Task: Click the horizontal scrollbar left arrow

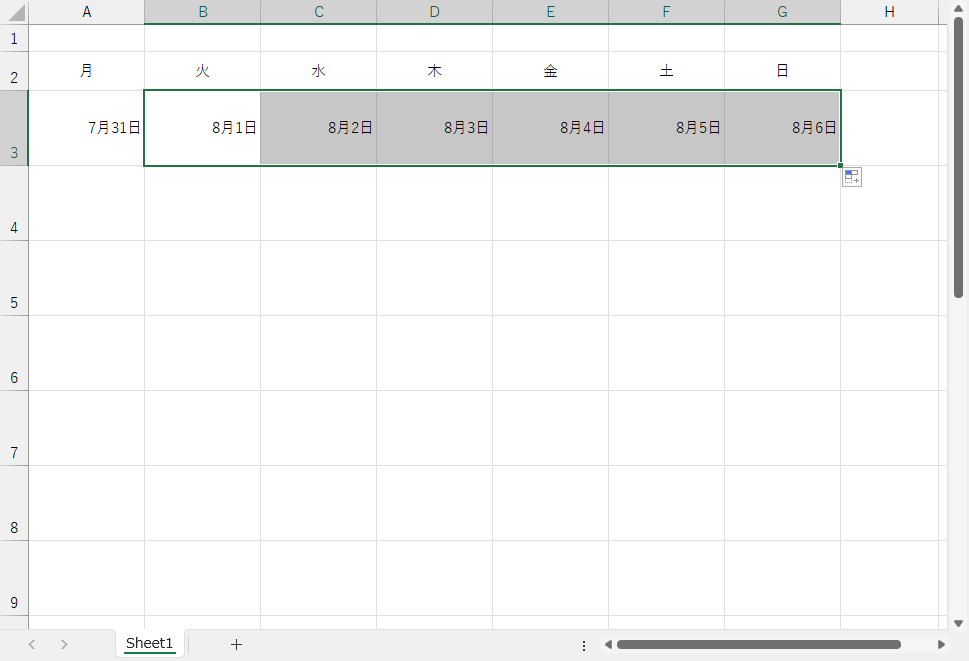Action: click(608, 644)
